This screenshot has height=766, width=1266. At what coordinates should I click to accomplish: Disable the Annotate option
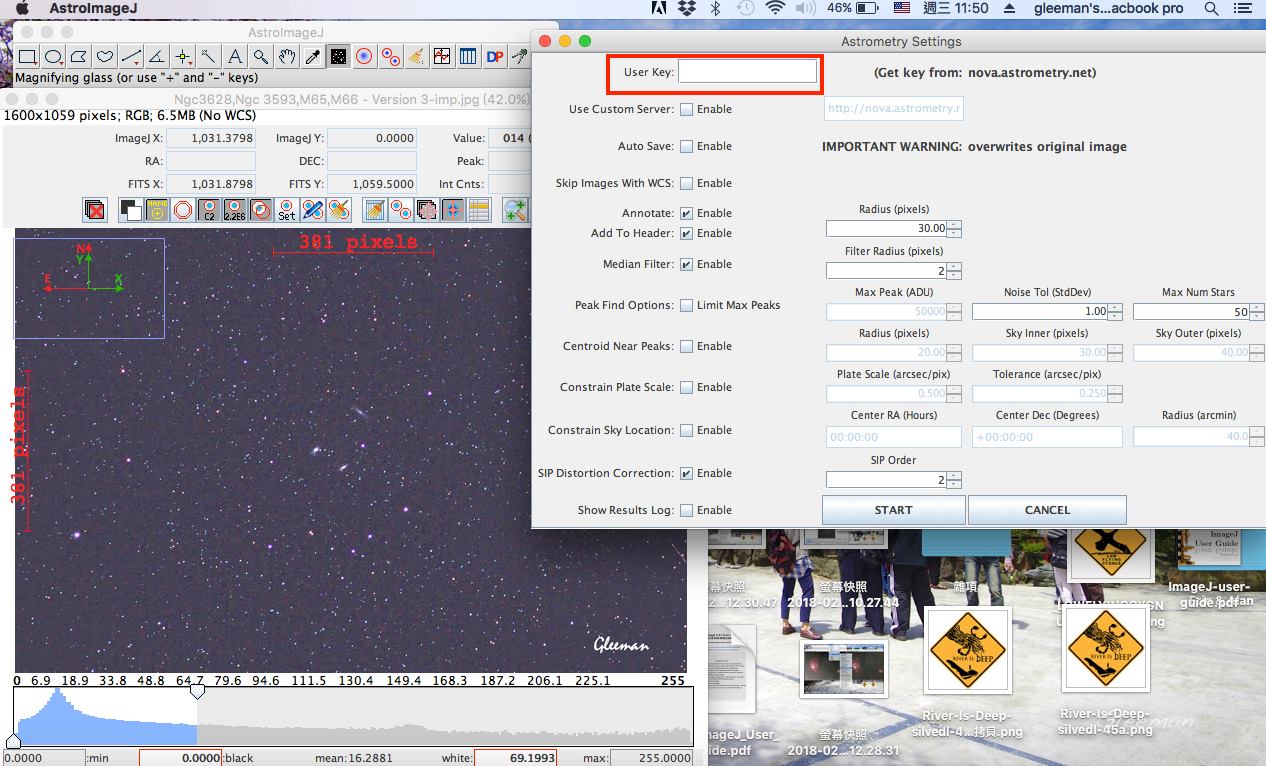click(x=687, y=213)
